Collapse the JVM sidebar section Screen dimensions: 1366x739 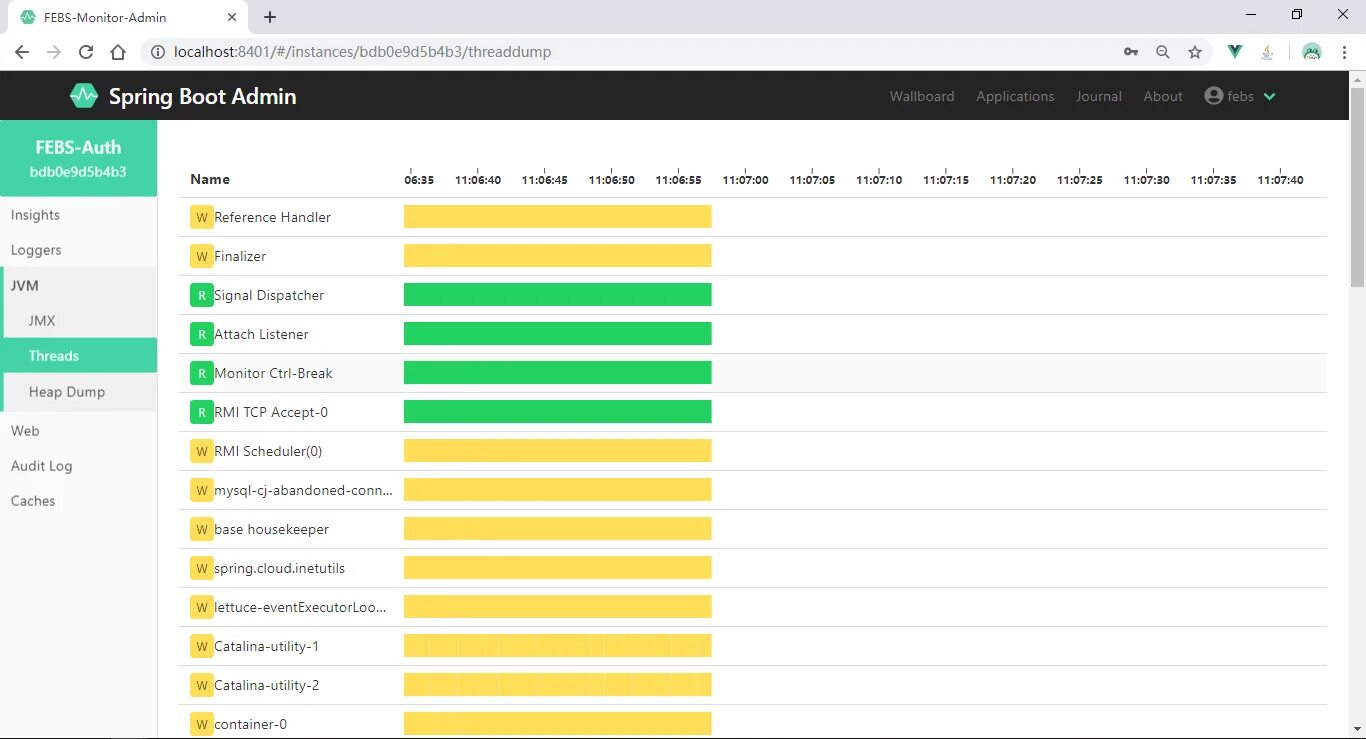(x=78, y=286)
